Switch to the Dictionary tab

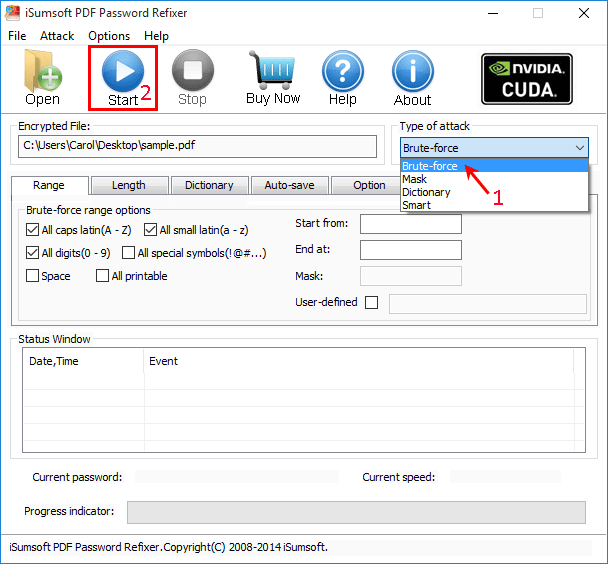pos(209,185)
